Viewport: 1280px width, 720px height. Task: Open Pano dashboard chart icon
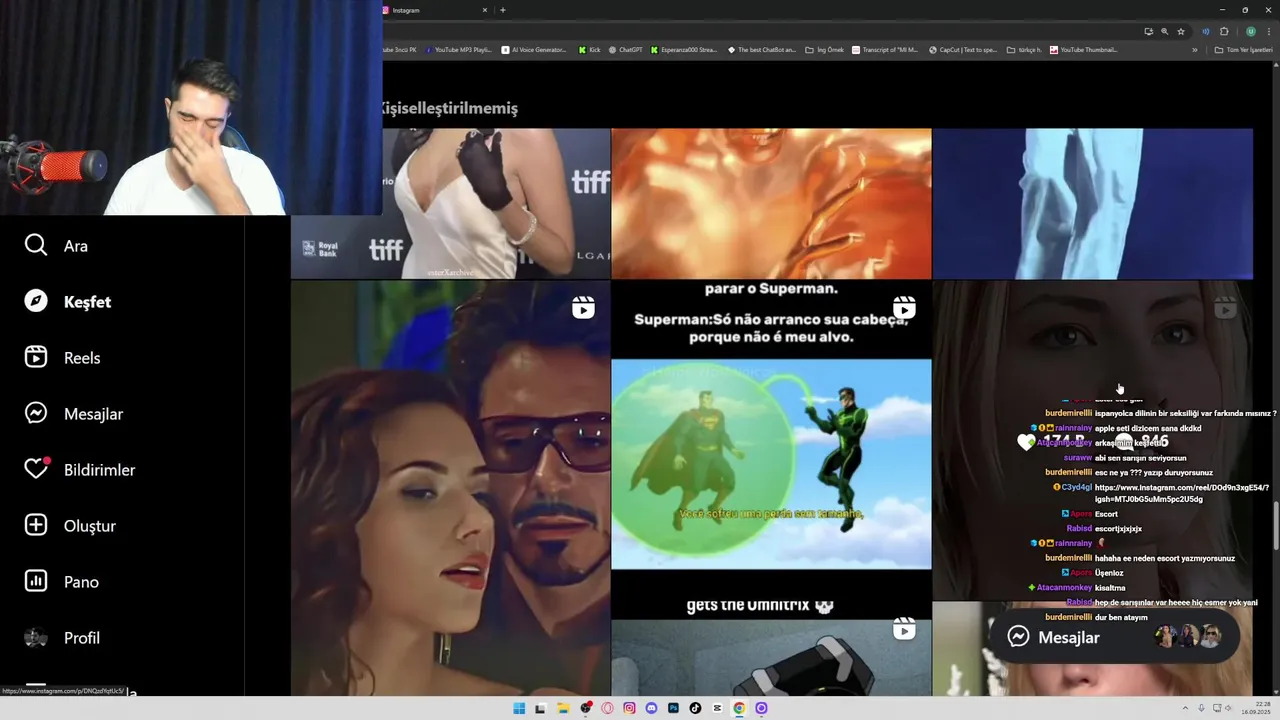pos(36,581)
